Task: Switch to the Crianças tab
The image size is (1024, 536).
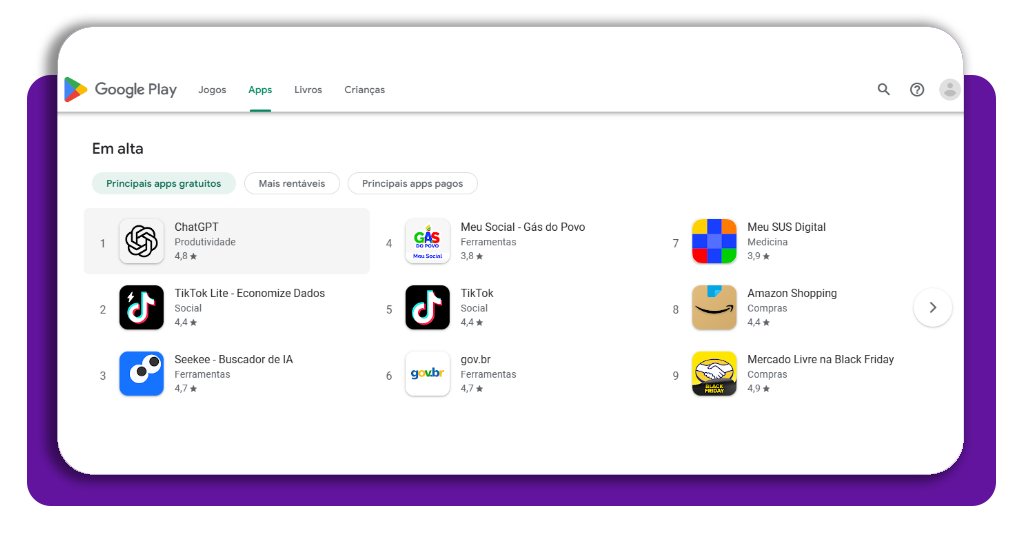Action: 364,90
